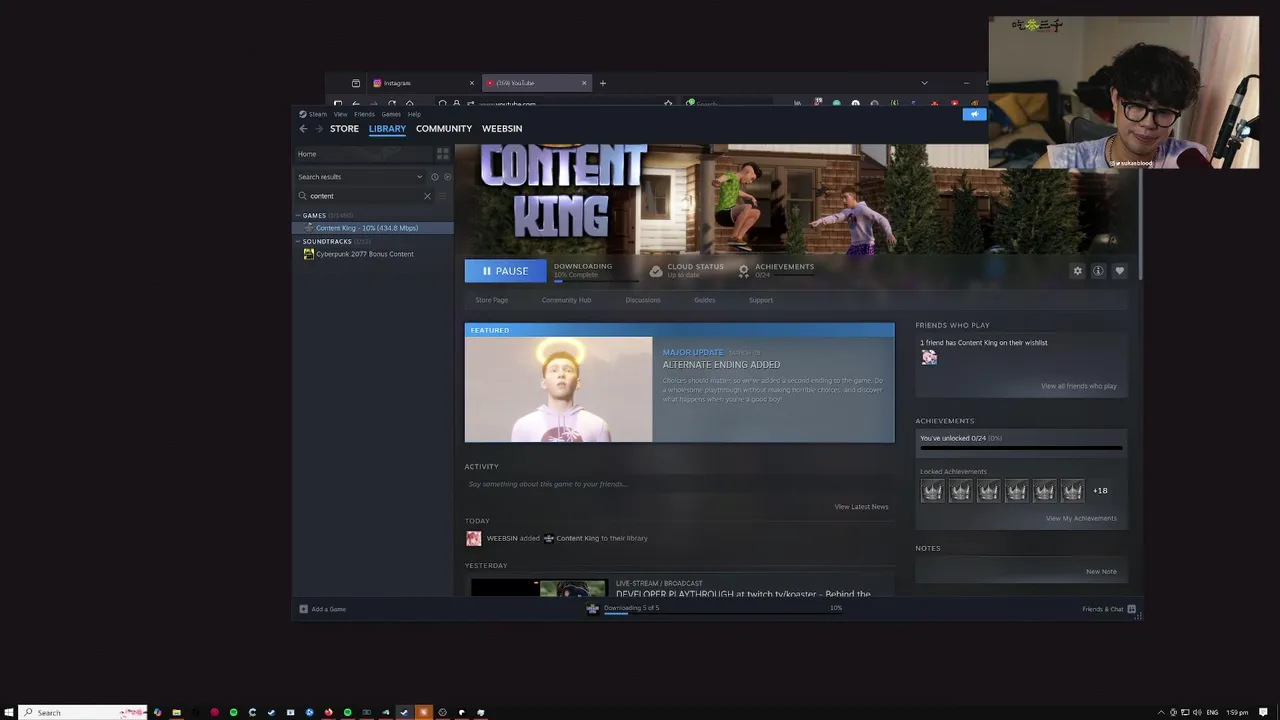The image size is (1280, 720).
Task: Open the WEEBSIN profile tab
Action: click(x=502, y=129)
